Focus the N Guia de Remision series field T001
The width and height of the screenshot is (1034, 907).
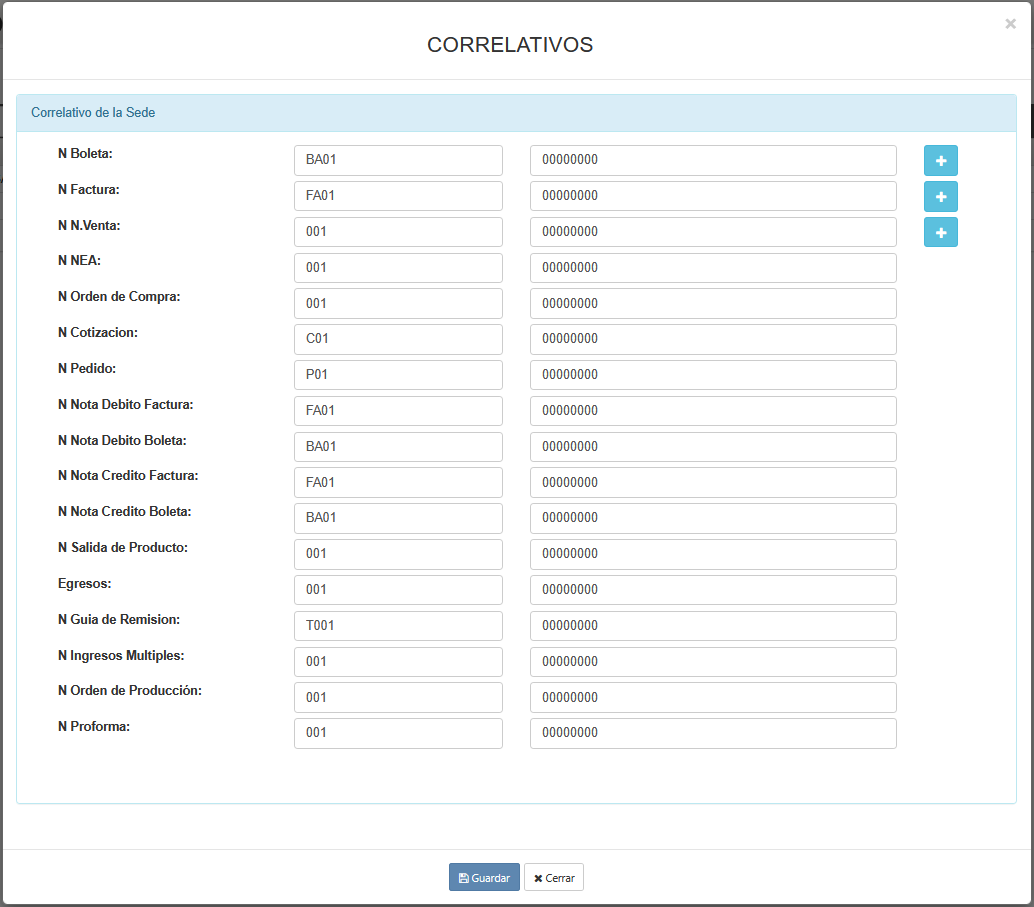(x=398, y=625)
